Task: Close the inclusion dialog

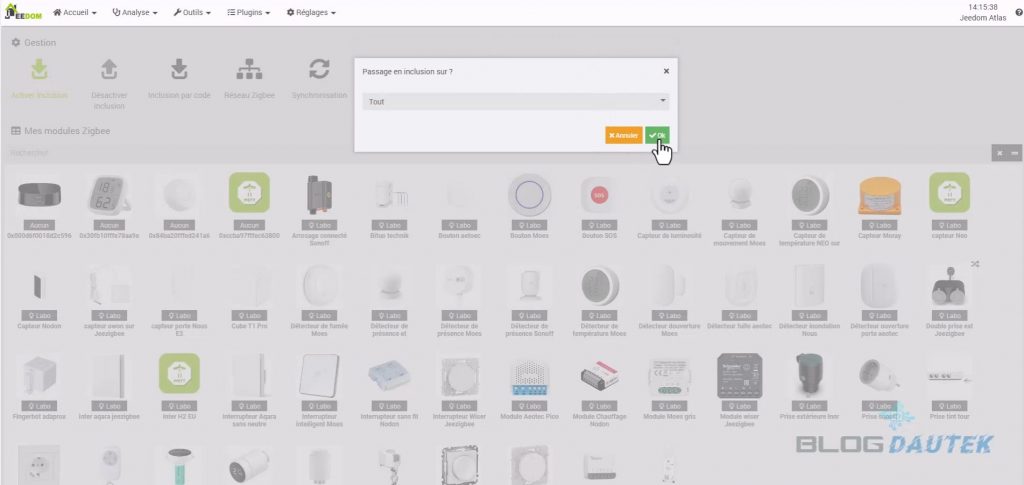Action: click(x=666, y=71)
